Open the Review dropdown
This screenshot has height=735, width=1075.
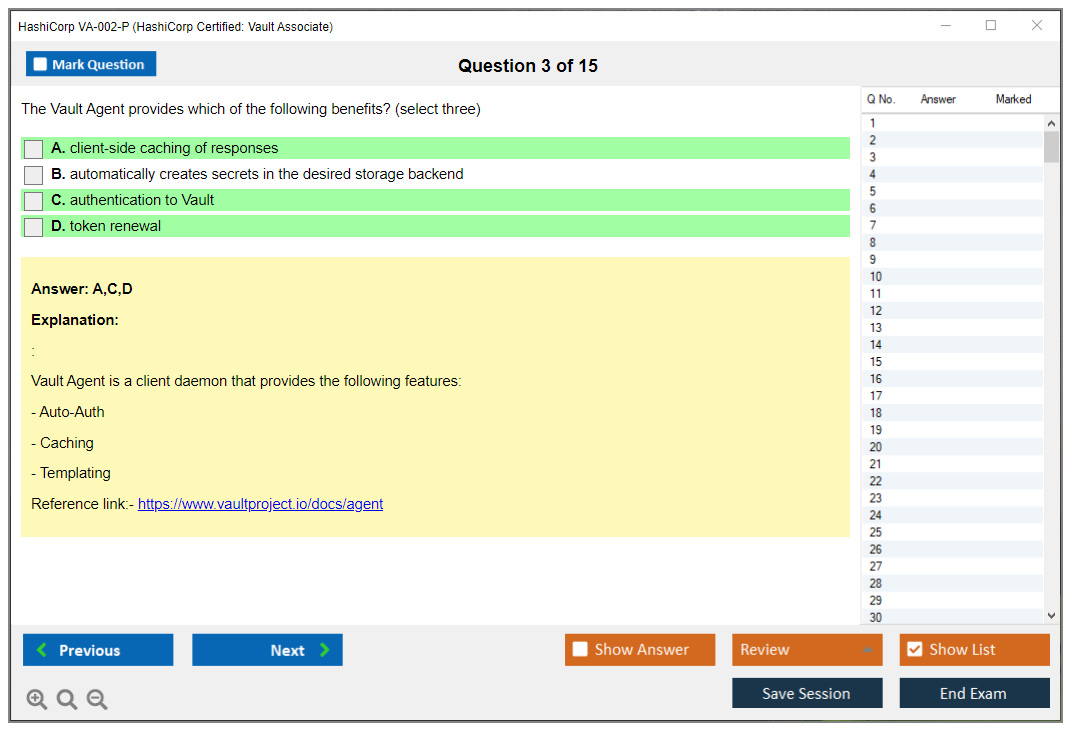807,650
